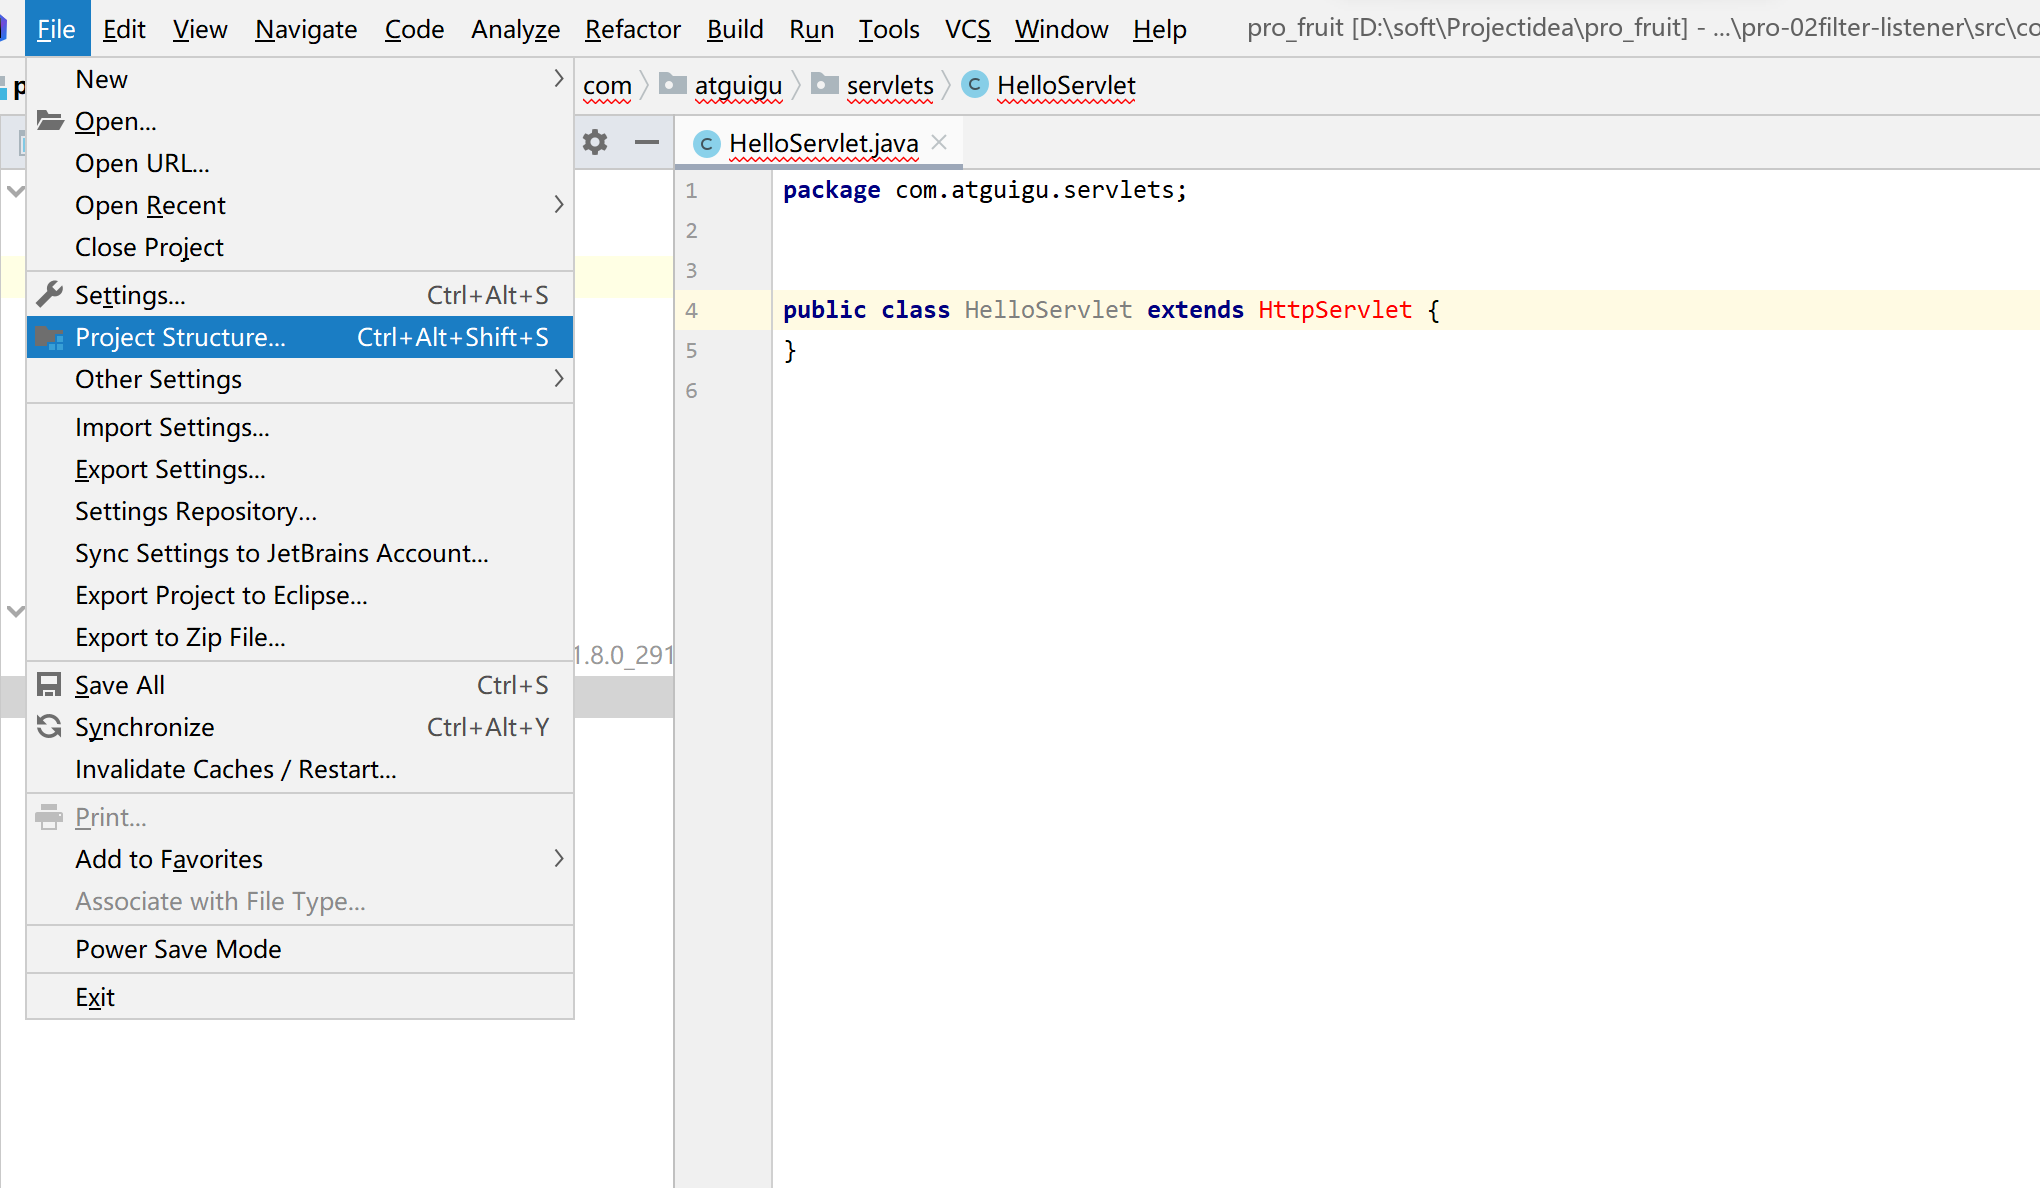Open the VCS menu
Image resolution: width=2040 pixels, height=1188 pixels.
coord(967,29)
